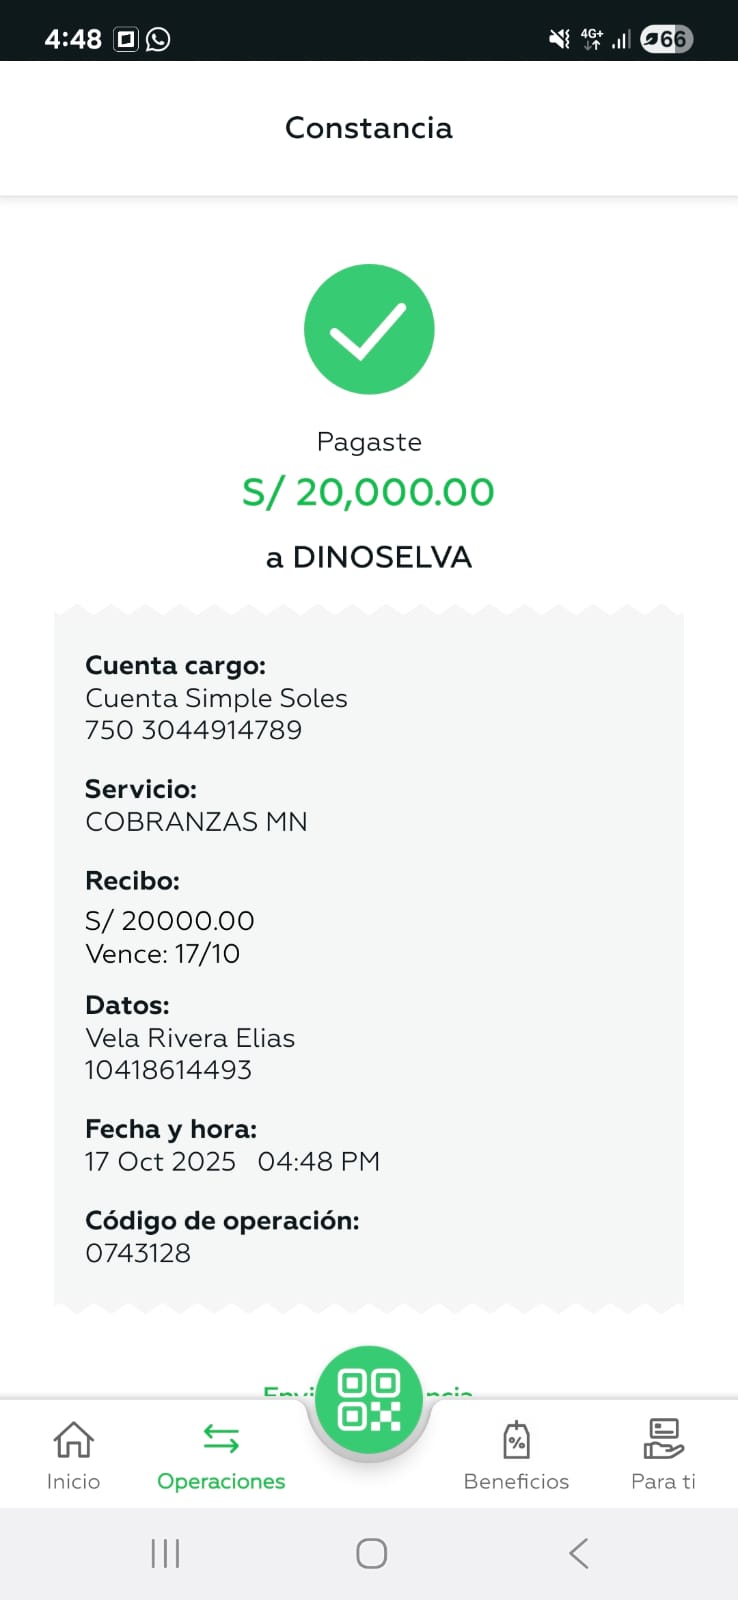Tap the paid amount S/ 20,000.00

pos(368,492)
